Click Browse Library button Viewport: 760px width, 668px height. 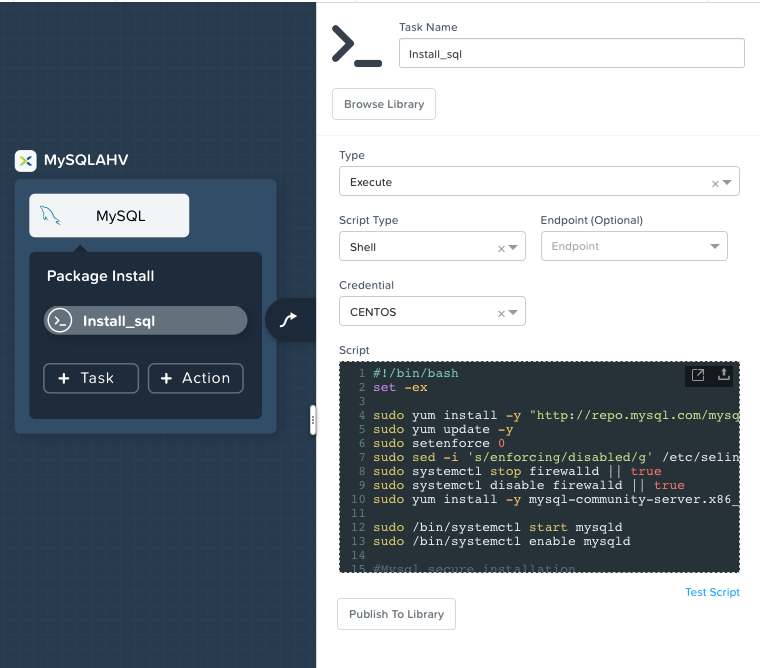tap(384, 104)
